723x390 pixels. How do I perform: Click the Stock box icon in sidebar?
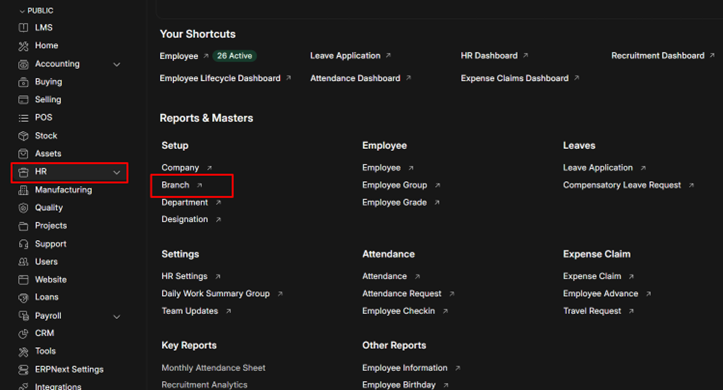tap(23, 136)
